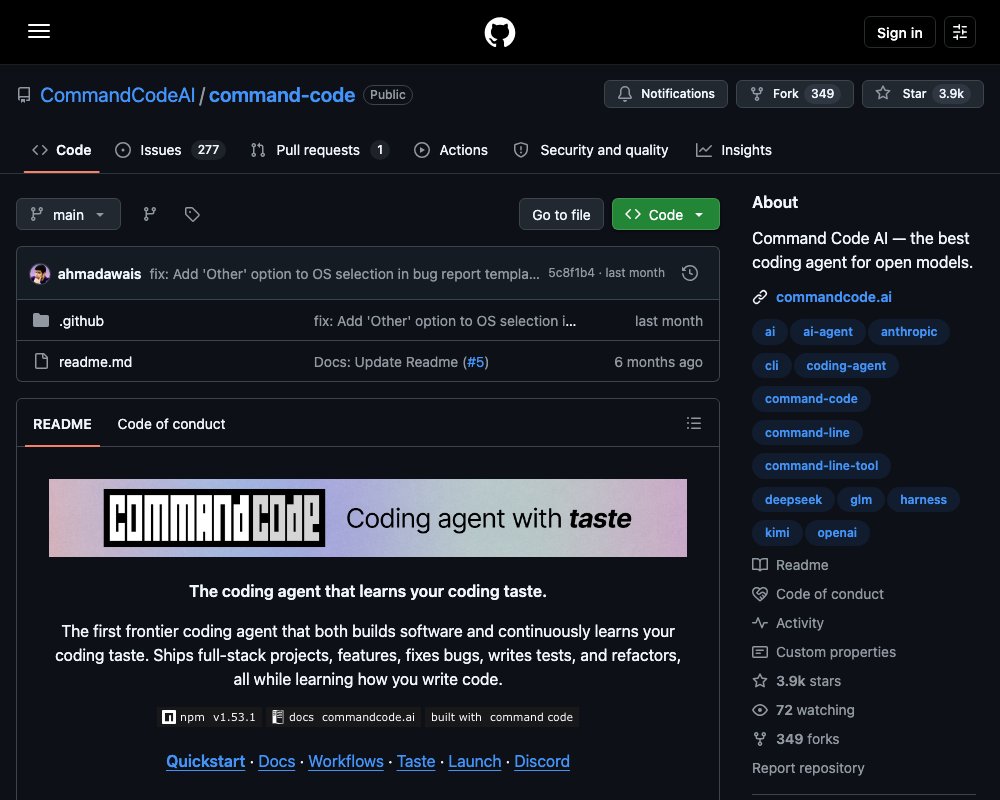Open the Insights tab
This screenshot has height=800, width=1000.
pyautogui.click(x=733, y=150)
